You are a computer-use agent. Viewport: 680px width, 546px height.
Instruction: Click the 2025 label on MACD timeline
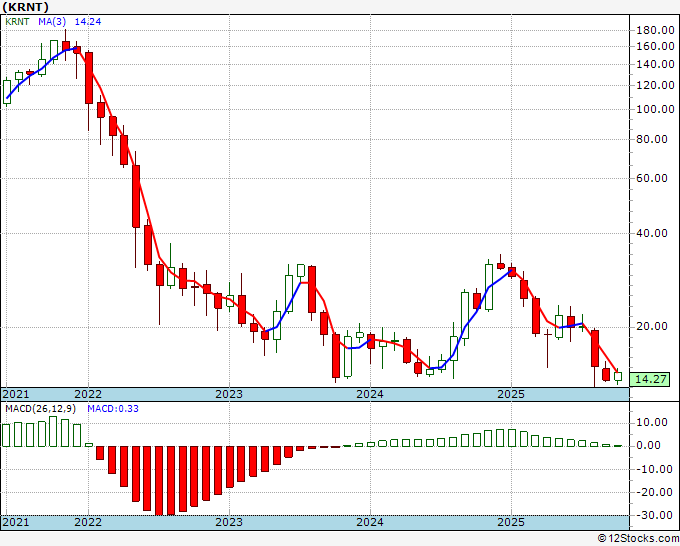(x=511, y=522)
